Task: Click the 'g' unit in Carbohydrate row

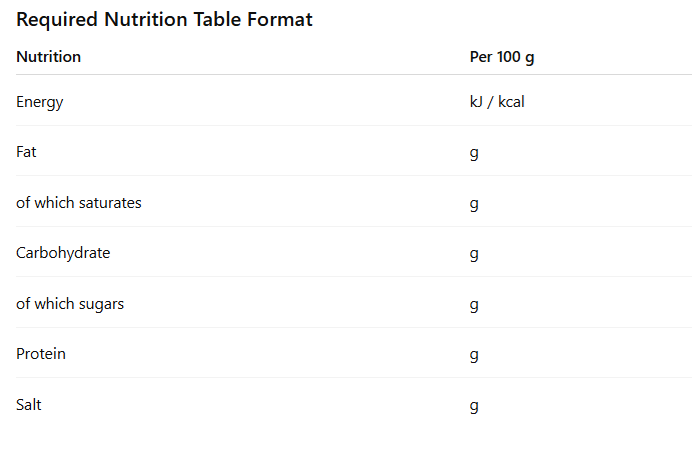Action: (474, 254)
